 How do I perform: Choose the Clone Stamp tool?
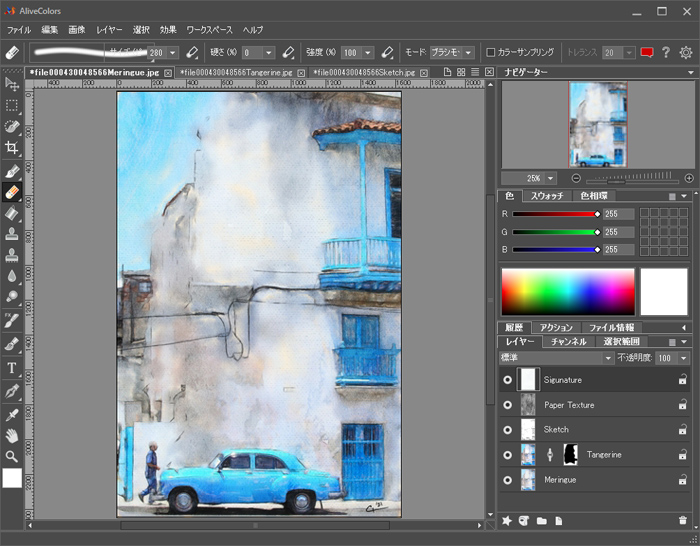point(12,234)
